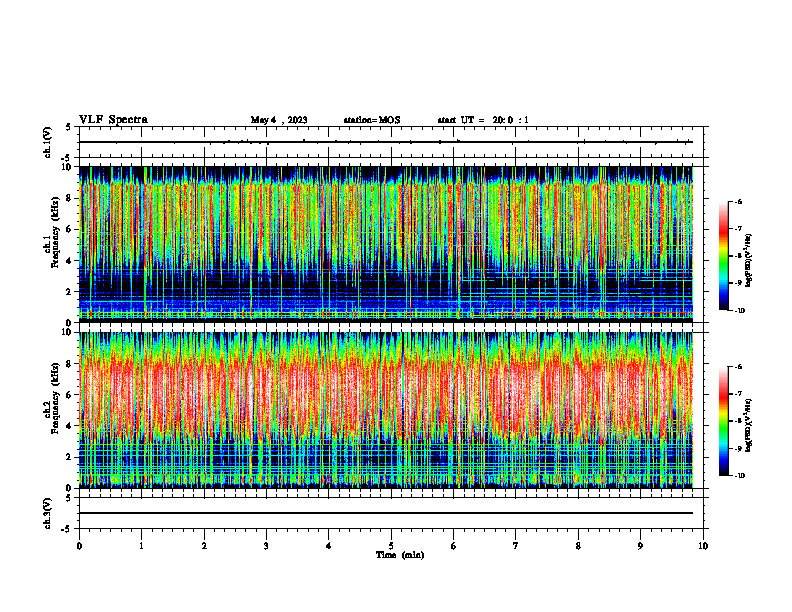Click the ch.1 "Frequency (kHz)" axis label
This screenshot has width=792, height=612.
(x=55, y=232)
